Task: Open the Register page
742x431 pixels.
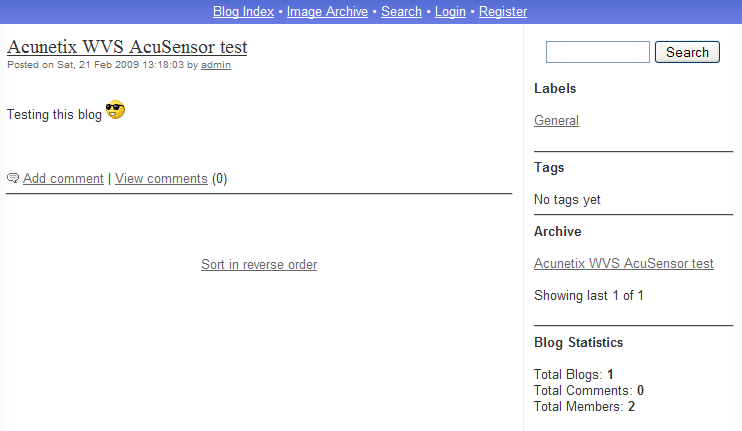Action: pos(503,11)
